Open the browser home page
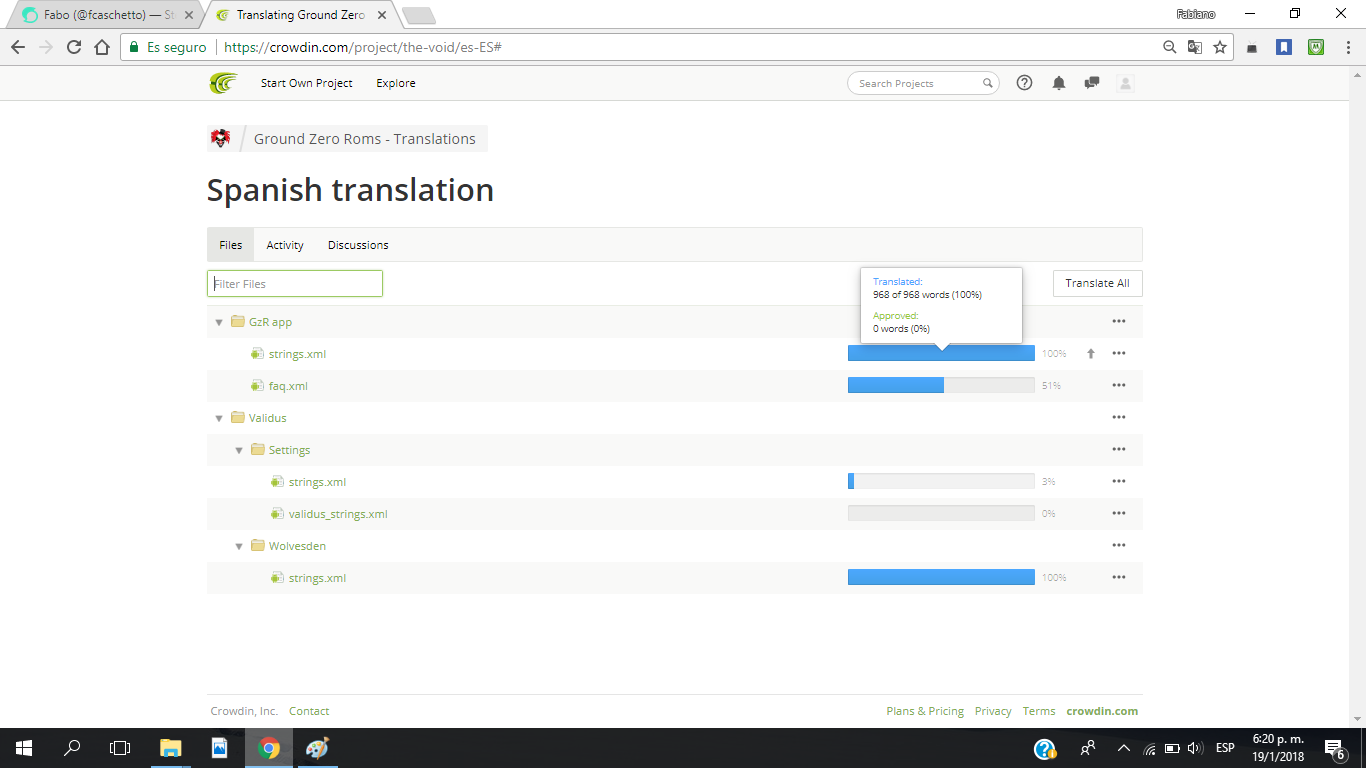Viewport: 1366px width, 768px height. pos(101,47)
